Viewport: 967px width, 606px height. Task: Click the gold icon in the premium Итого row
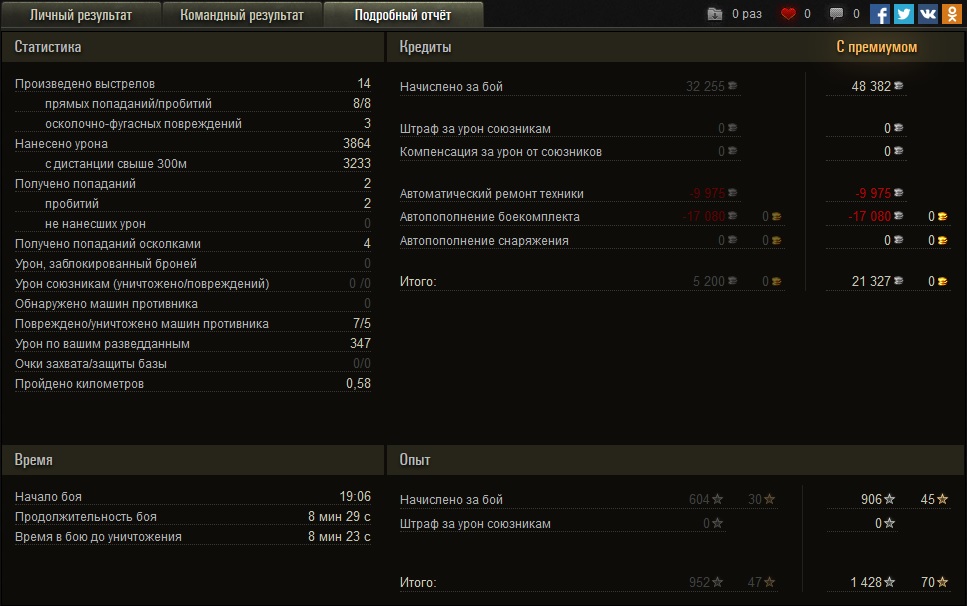click(x=943, y=282)
